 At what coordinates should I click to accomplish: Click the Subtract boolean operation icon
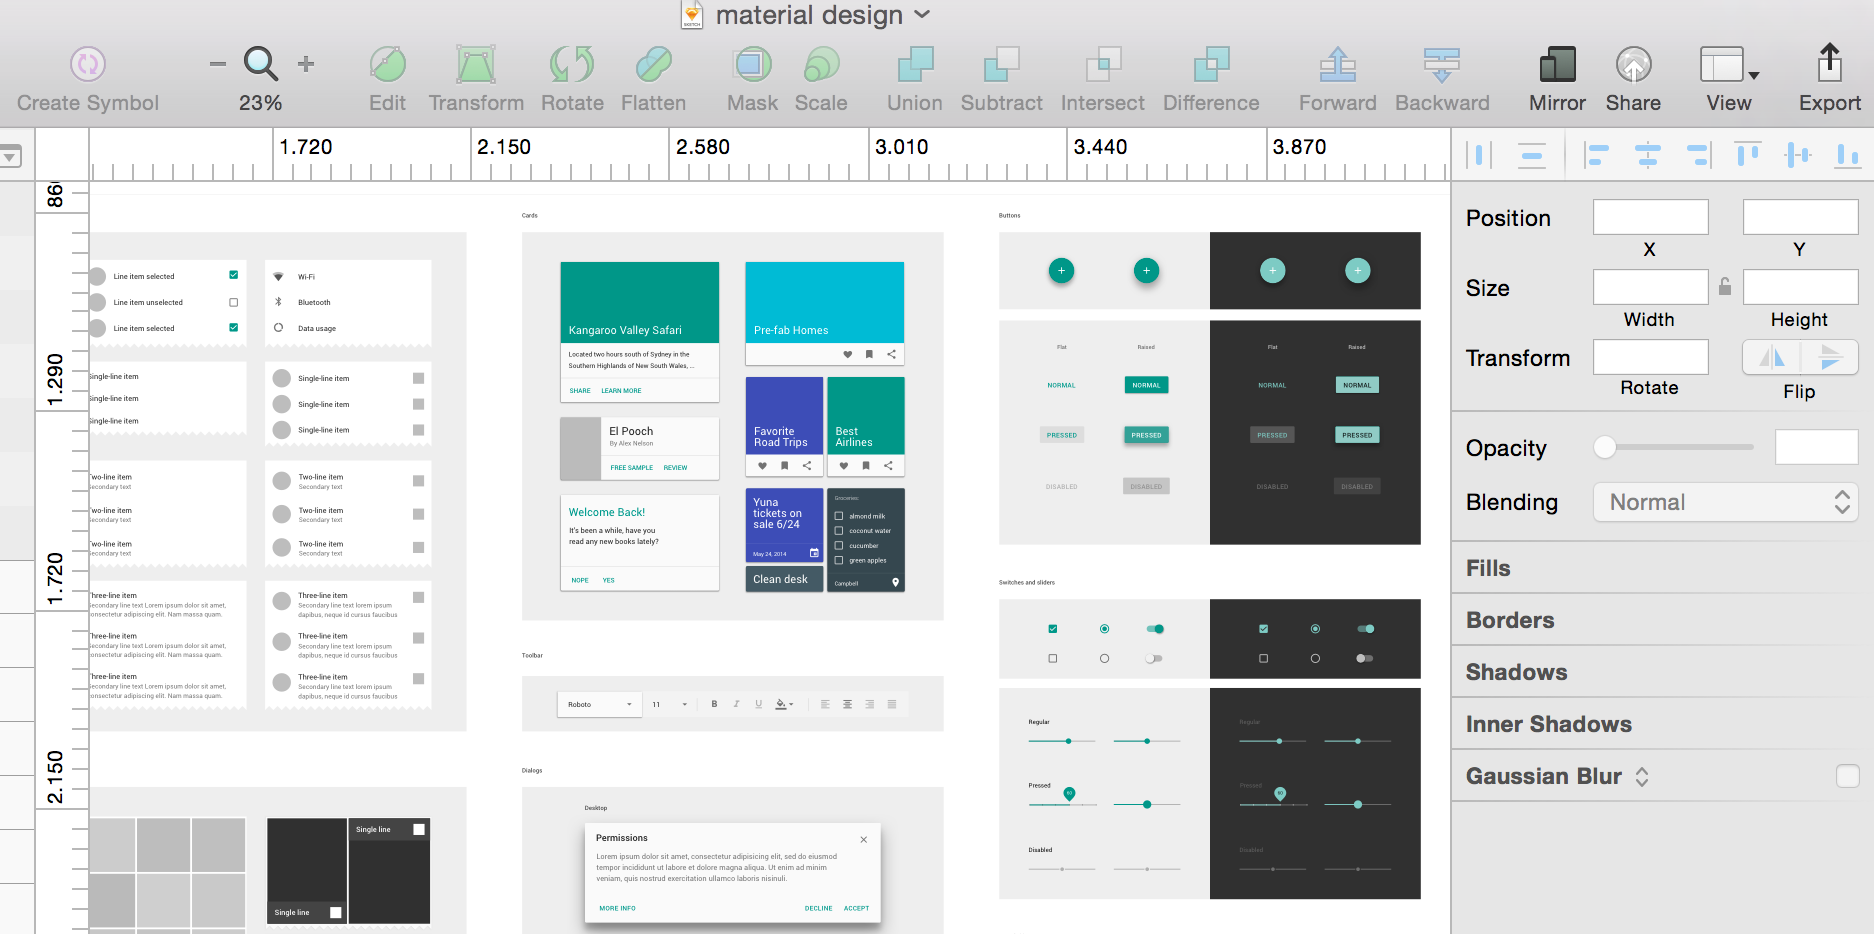[1000, 66]
